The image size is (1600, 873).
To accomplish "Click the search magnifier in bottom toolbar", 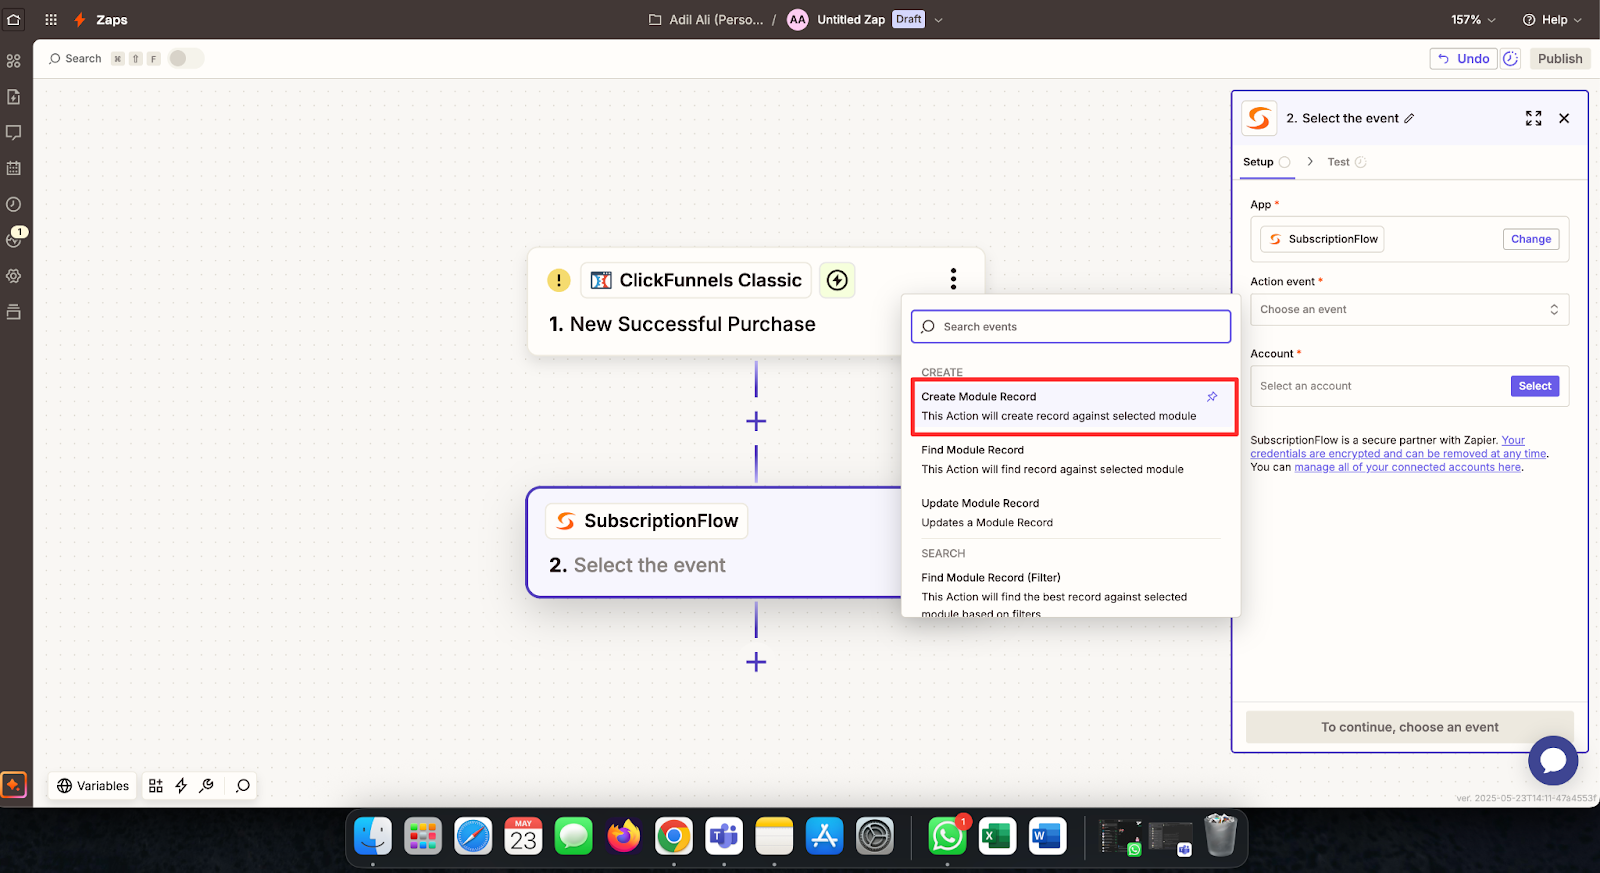I will [243, 786].
